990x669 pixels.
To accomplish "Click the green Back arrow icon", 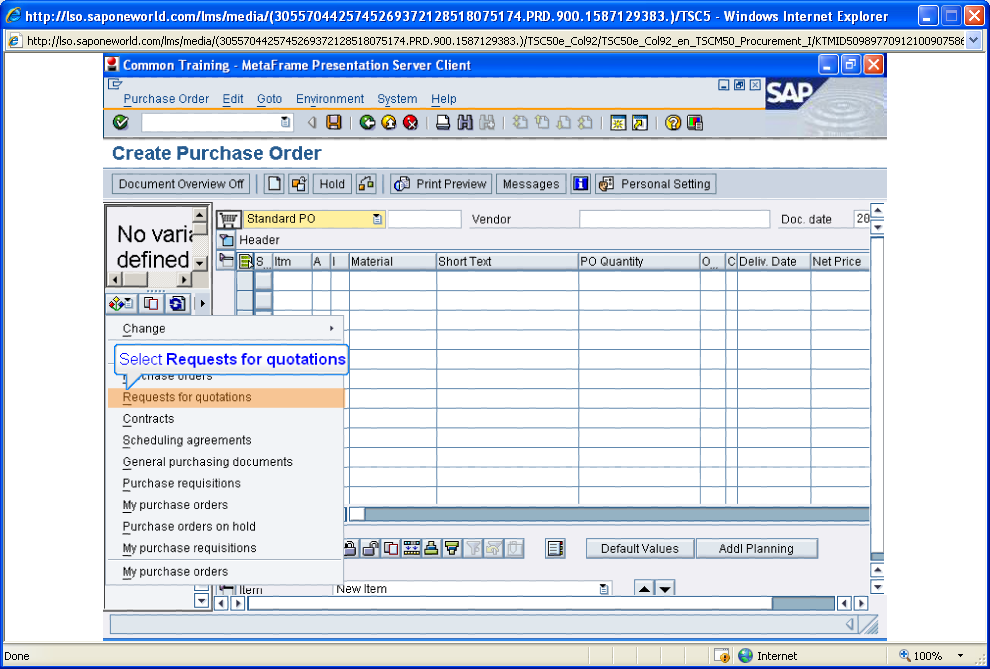I will point(367,122).
